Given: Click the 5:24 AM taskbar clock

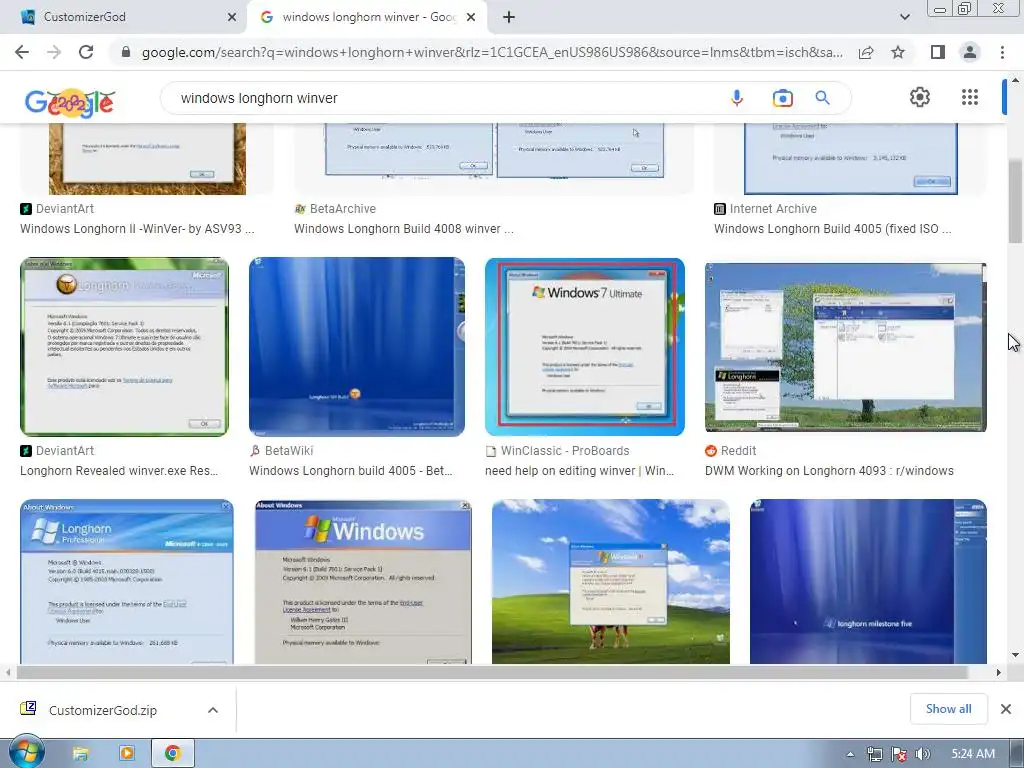Looking at the screenshot, I should pyautogui.click(x=973, y=754).
